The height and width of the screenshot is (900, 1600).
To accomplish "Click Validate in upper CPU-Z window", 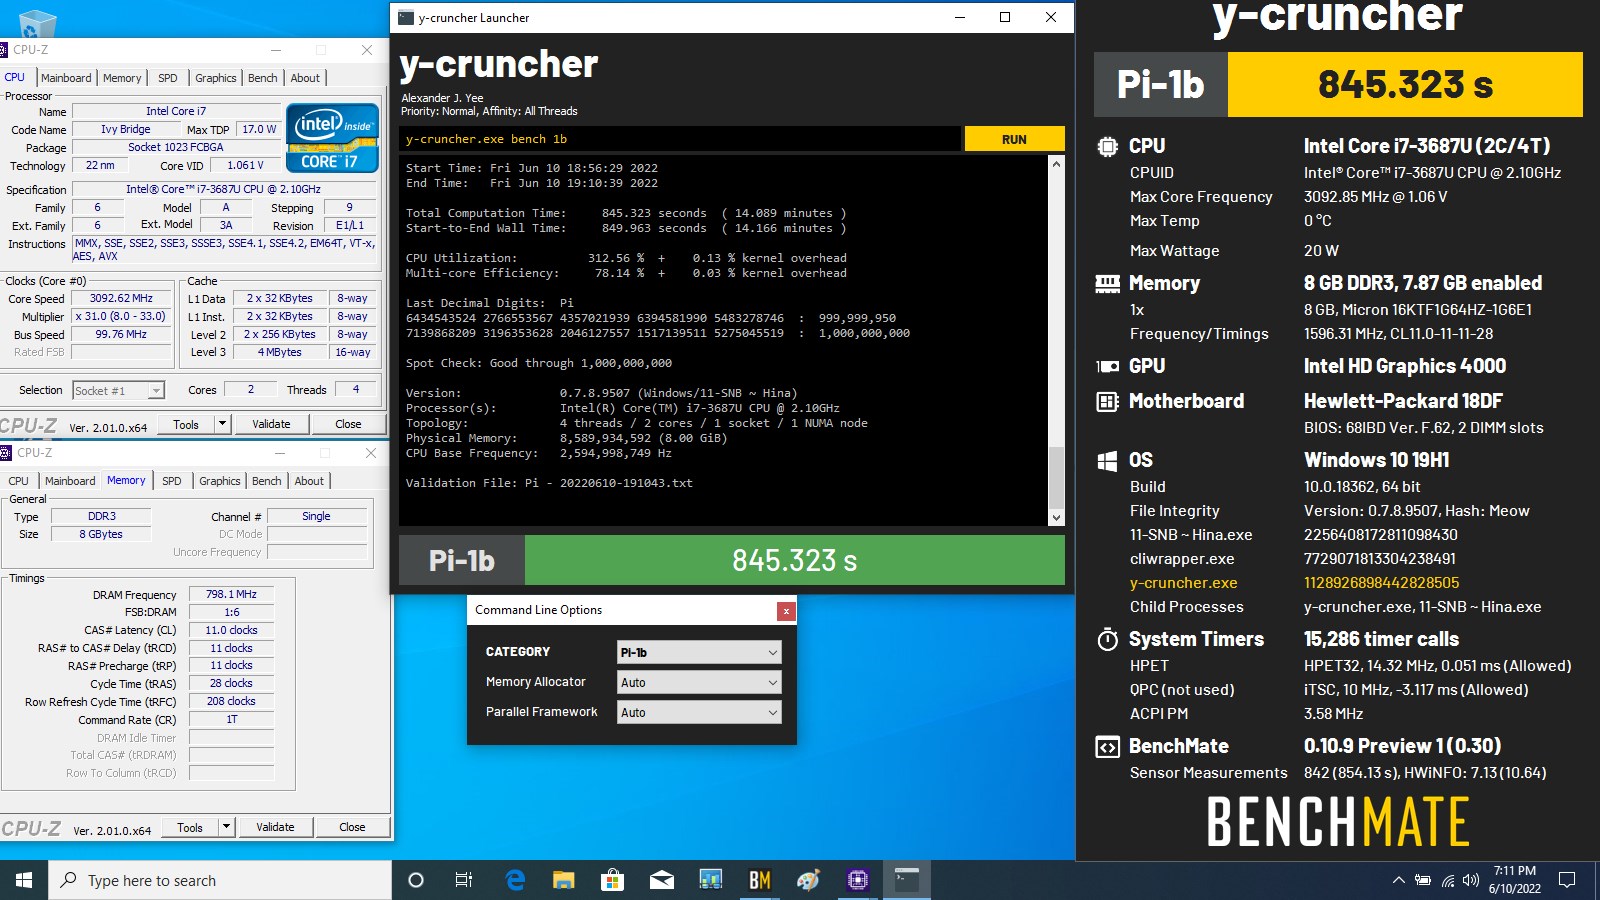I will click(271, 424).
